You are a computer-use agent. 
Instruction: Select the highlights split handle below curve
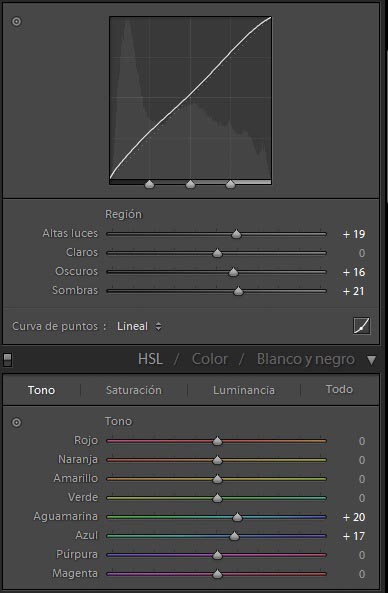230,184
